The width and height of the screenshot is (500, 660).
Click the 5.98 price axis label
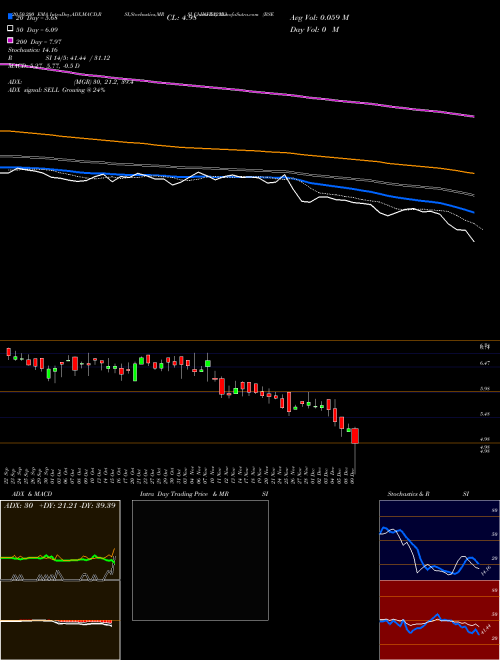pos(484,389)
